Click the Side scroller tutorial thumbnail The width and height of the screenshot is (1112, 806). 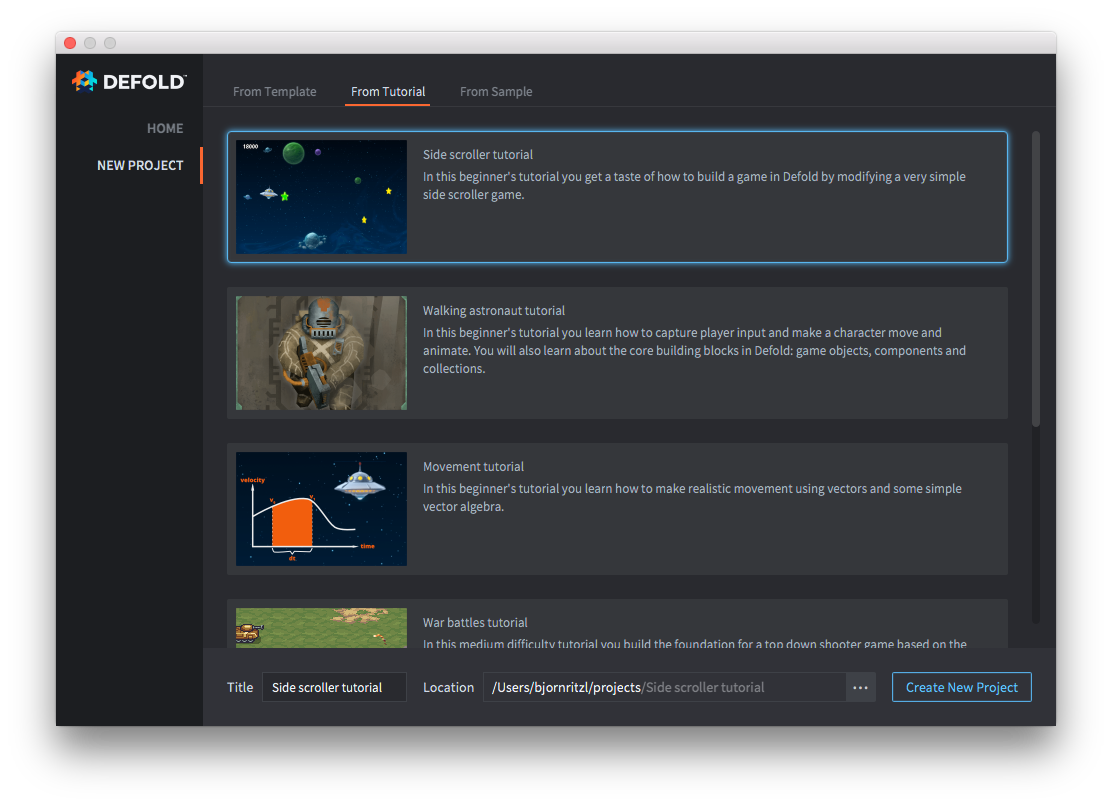point(321,197)
